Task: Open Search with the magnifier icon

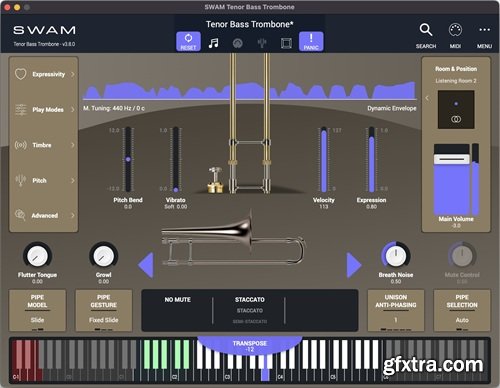Action: pos(426,30)
